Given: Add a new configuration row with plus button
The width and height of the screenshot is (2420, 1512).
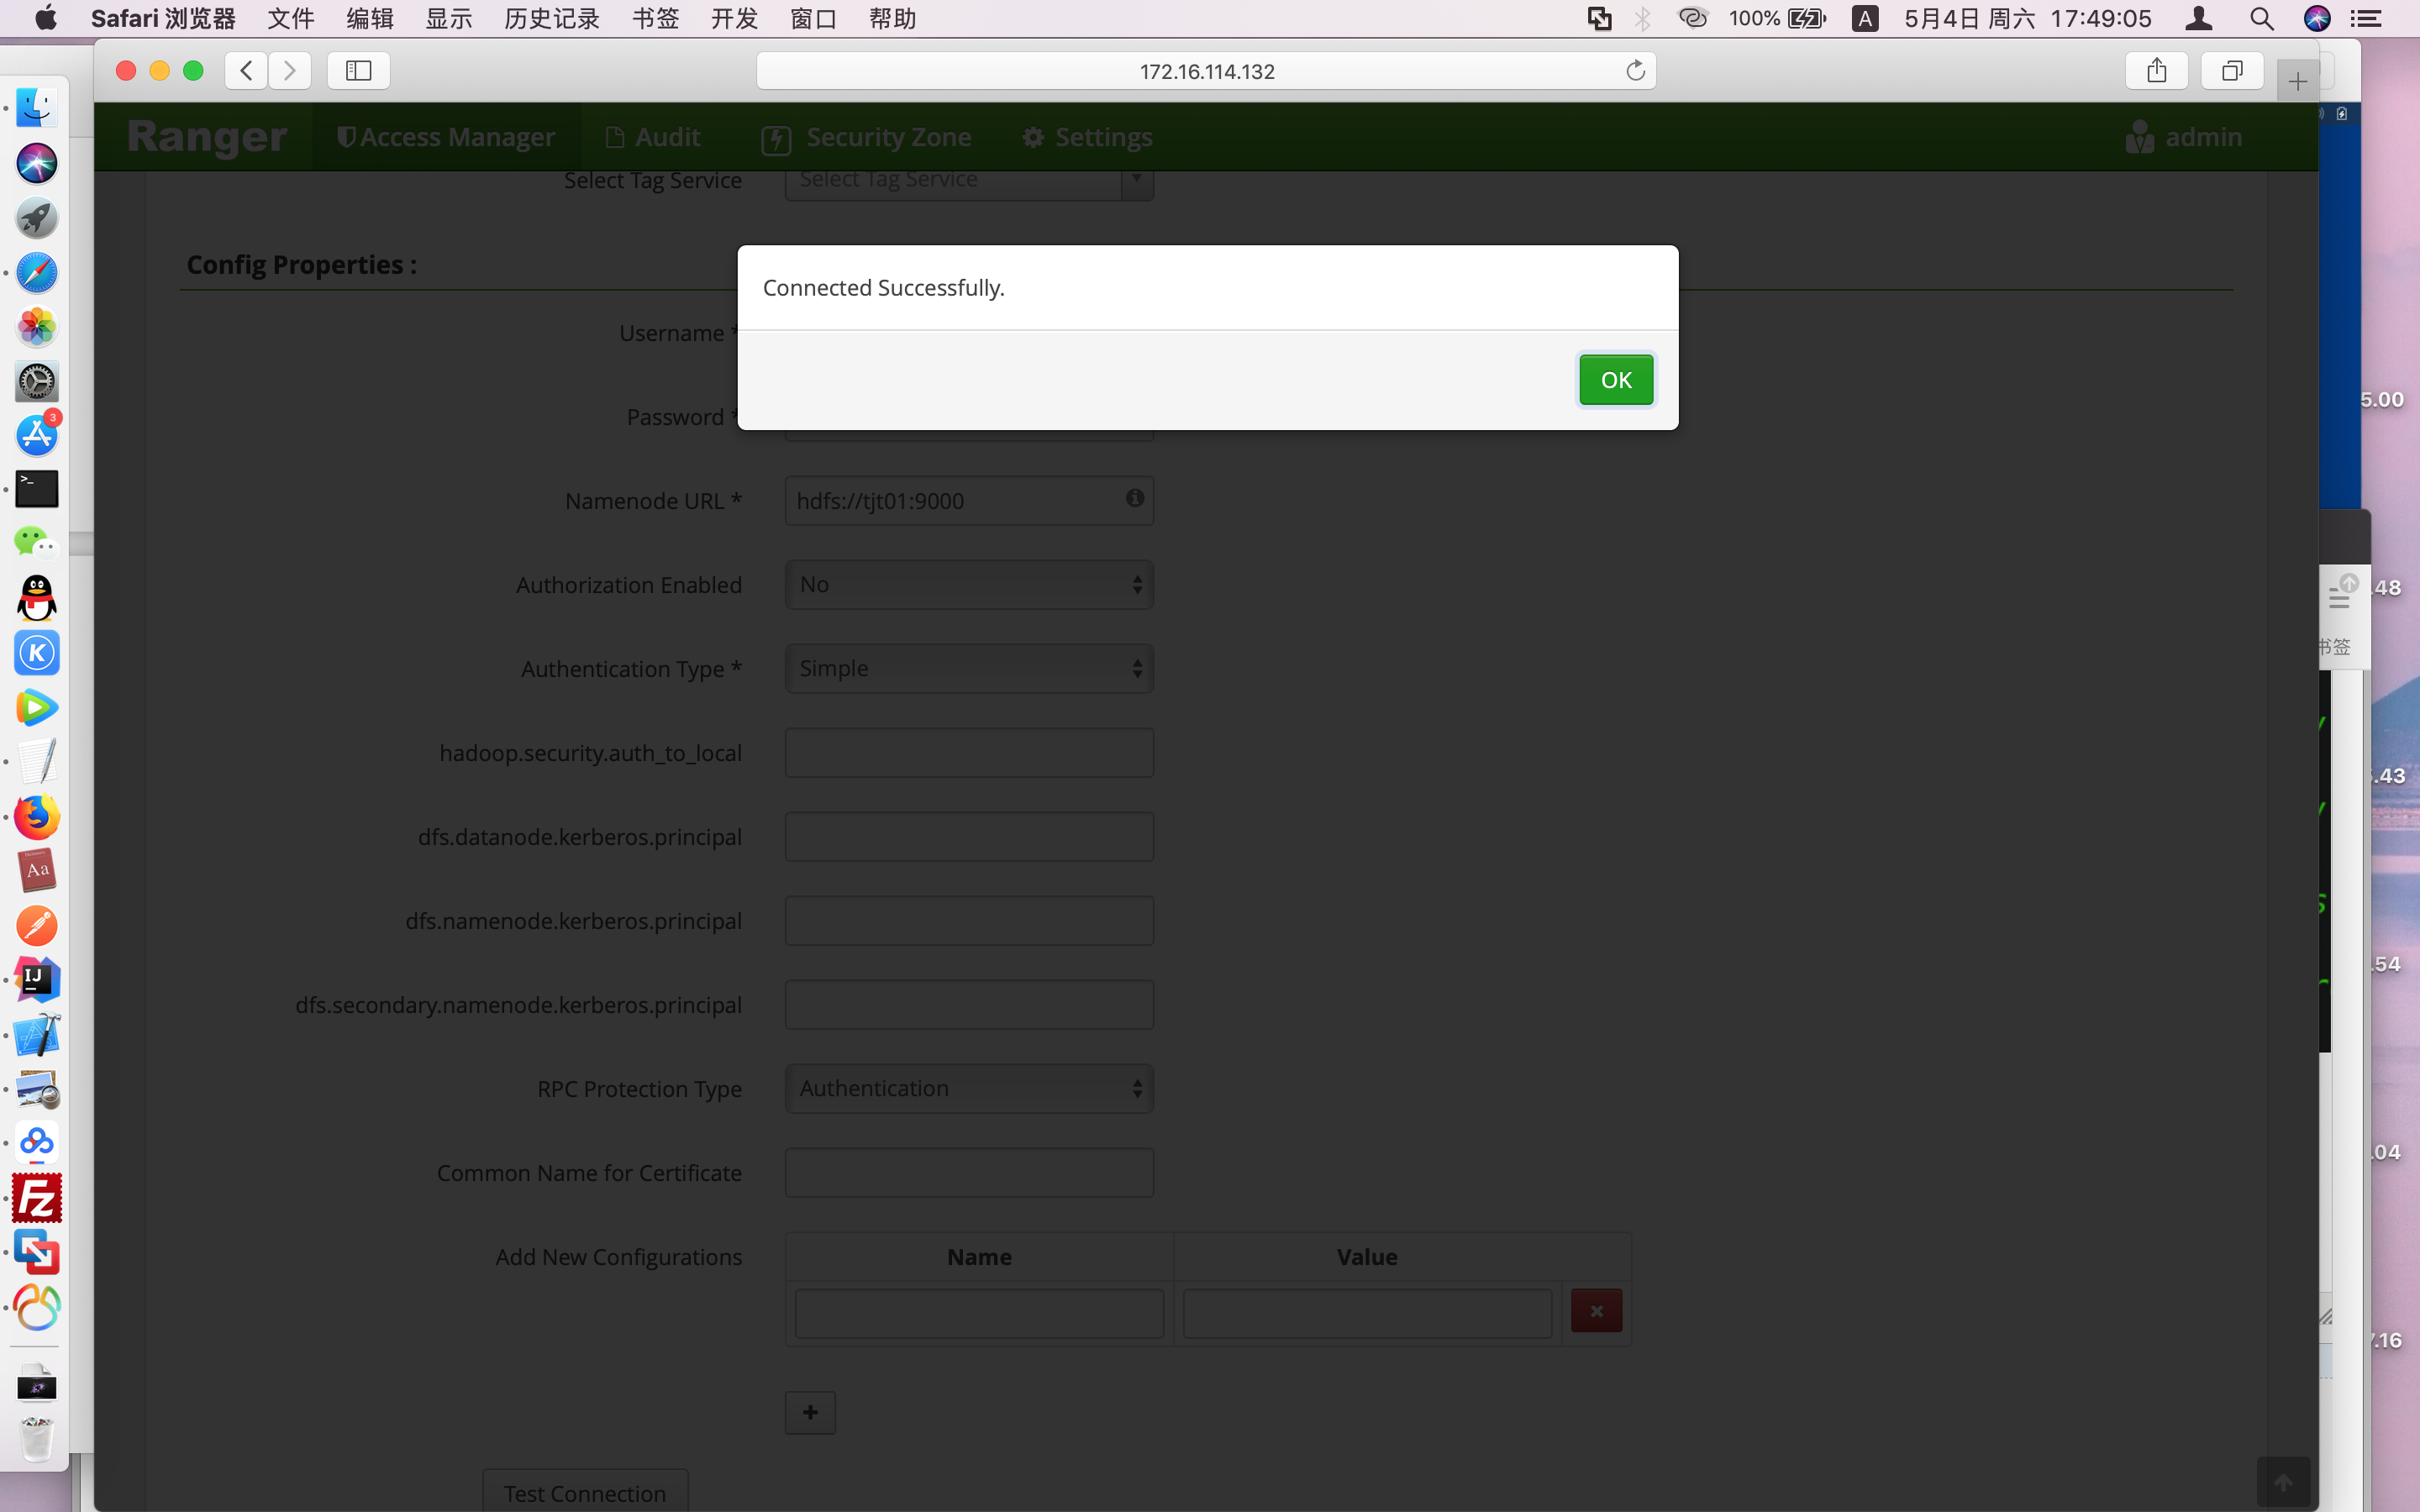Looking at the screenshot, I should (x=810, y=1412).
